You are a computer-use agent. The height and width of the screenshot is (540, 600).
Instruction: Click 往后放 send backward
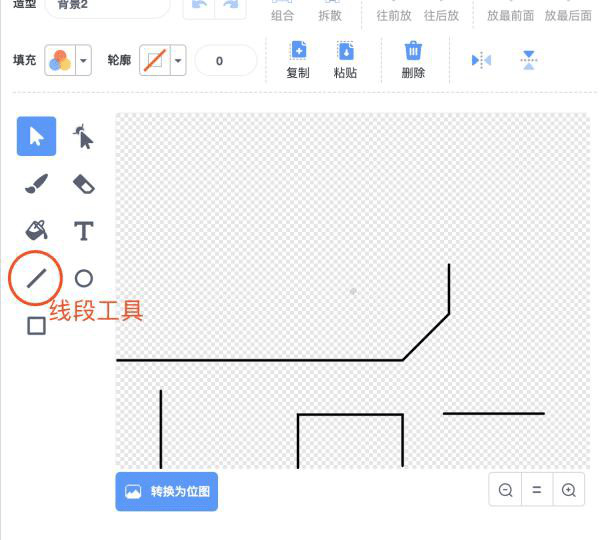(441, 10)
